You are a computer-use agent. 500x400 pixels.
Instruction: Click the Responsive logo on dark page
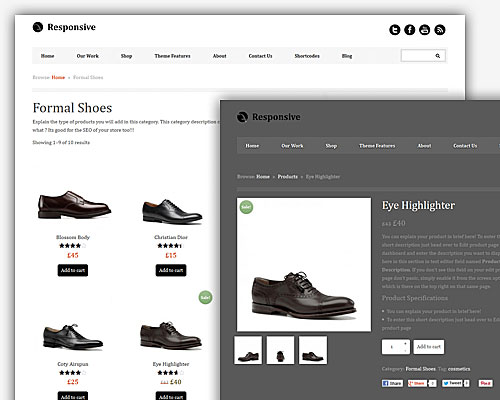click(269, 117)
